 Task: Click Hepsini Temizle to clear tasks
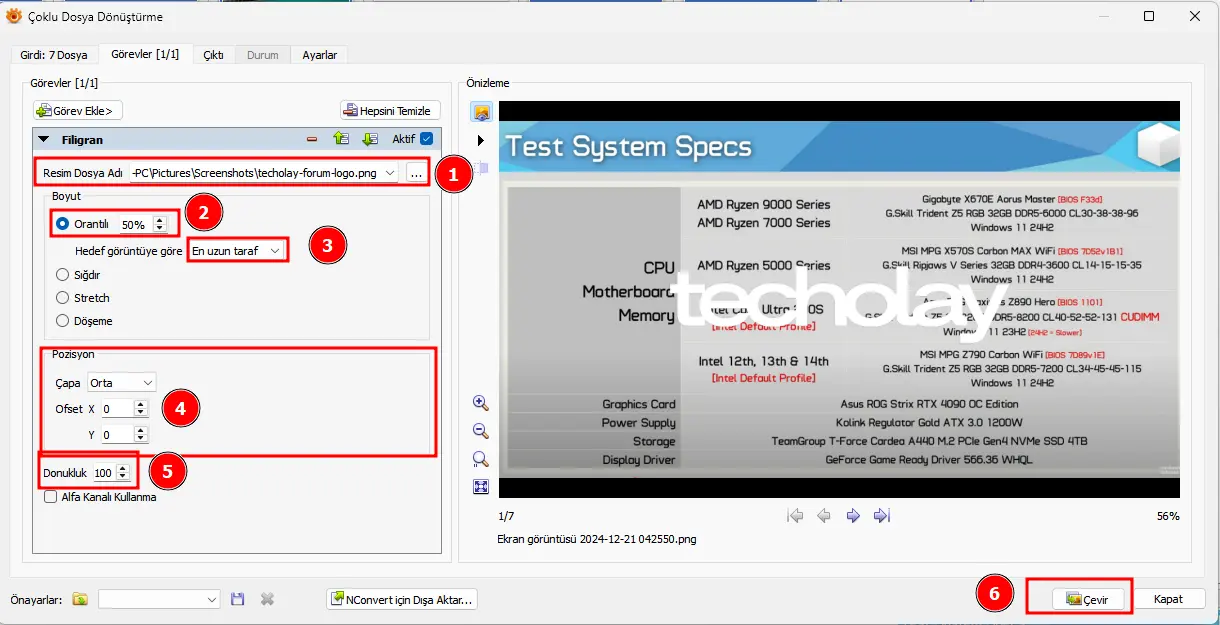pyautogui.click(x=390, y=110)
